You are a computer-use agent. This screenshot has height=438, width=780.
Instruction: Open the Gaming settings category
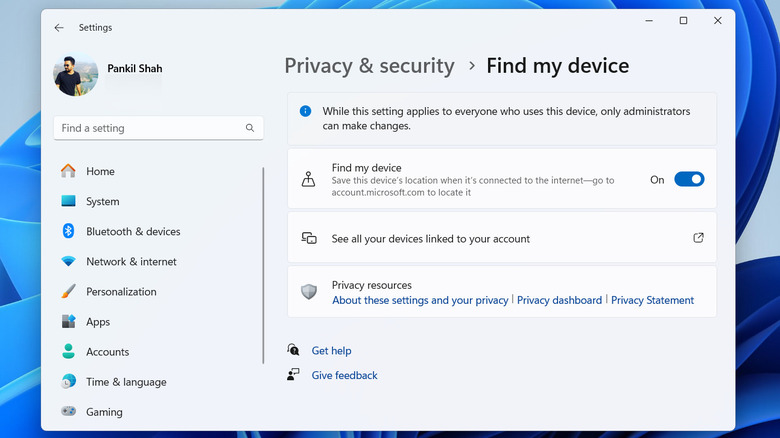pyautogui.click(x=104, y=412)
